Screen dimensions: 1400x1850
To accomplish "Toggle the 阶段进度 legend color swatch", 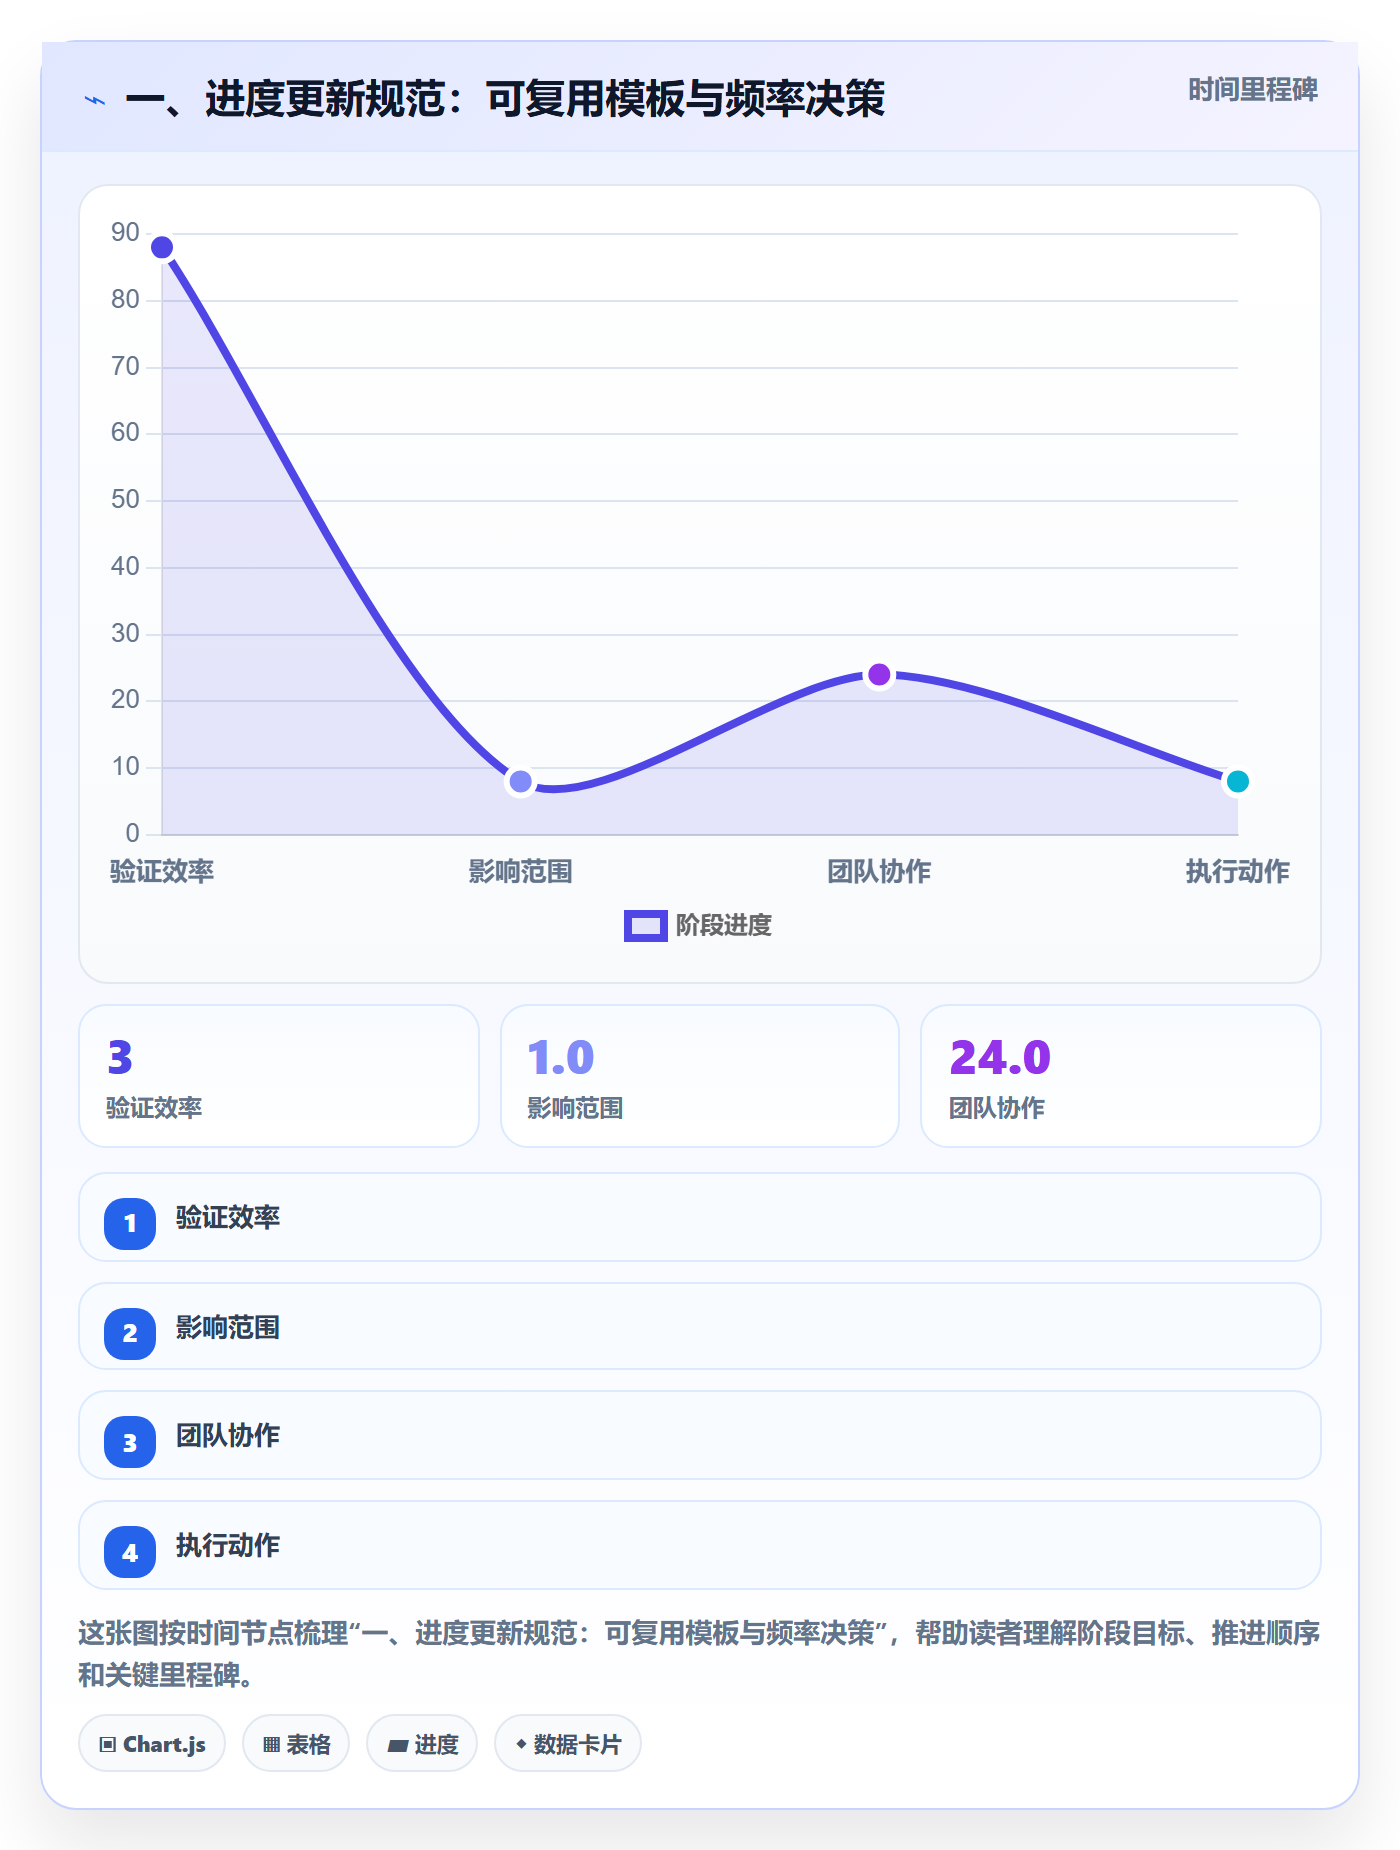I will click(x=645, y=926).
